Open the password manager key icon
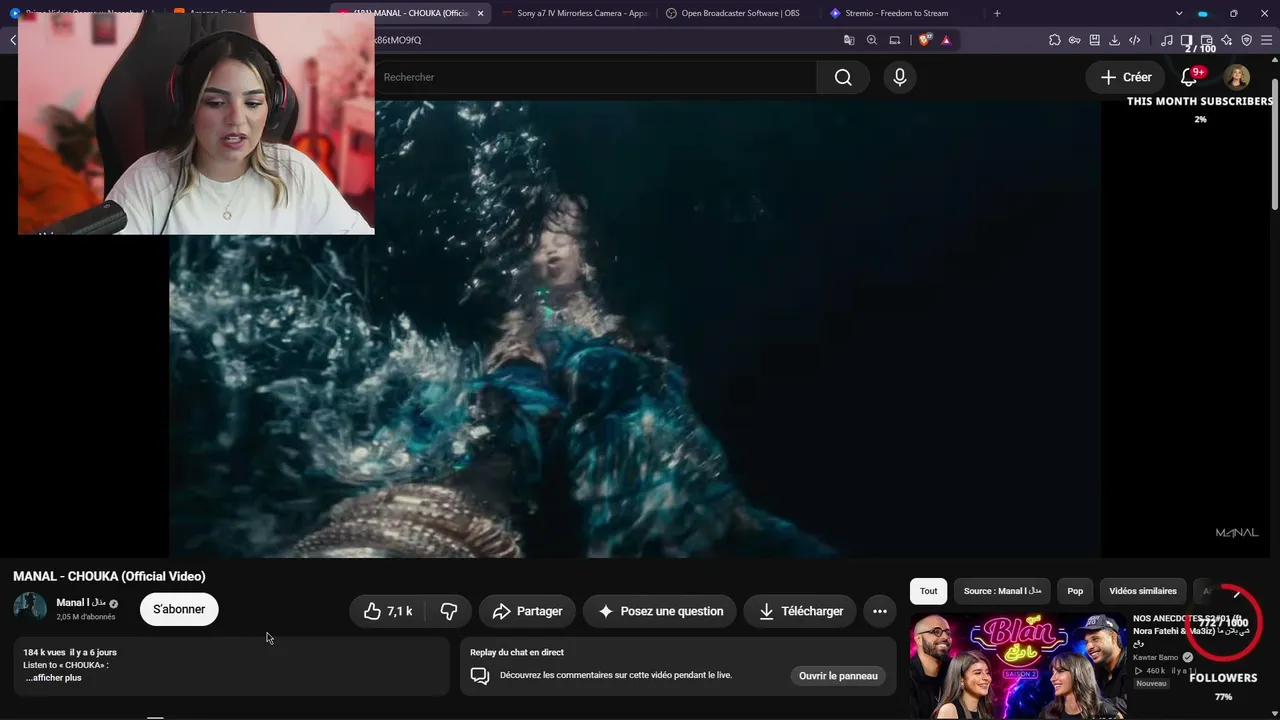Screen dimensions: 1280x720 (1075, 40)
